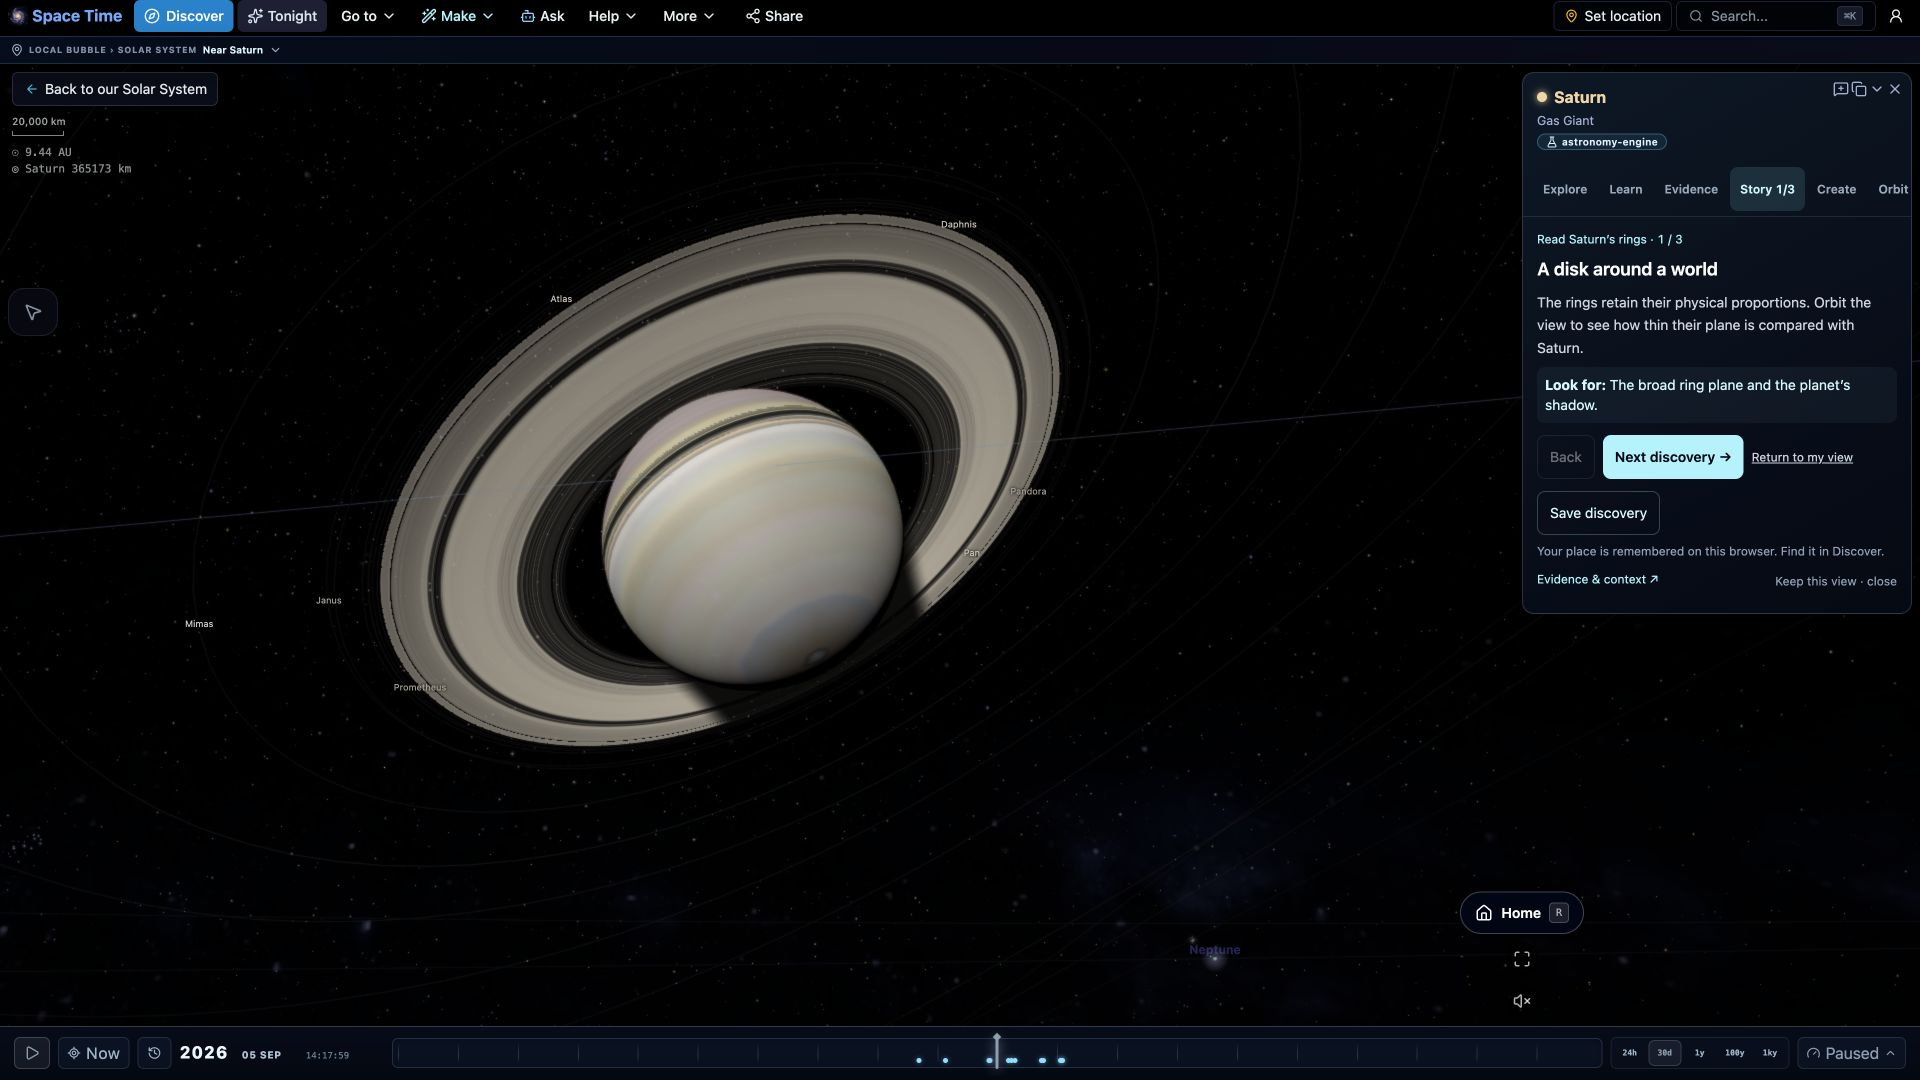
Task: Click the astronomy-engine source badge
Action: click(x=1601, y=142)
